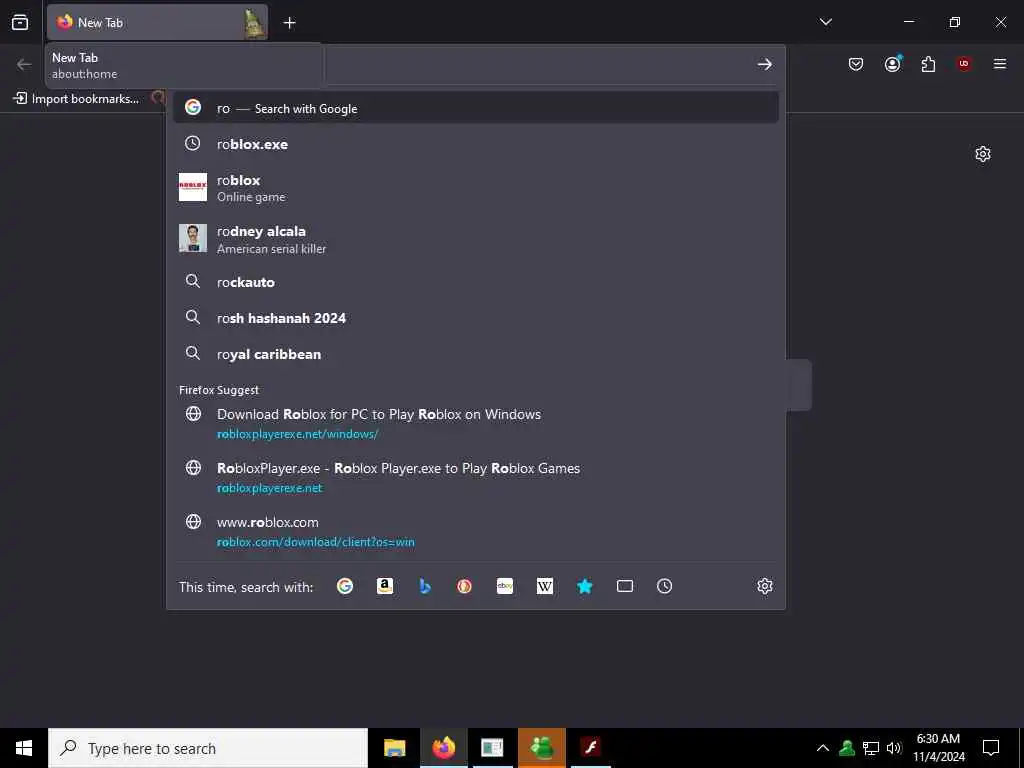Open Firefox View from the tab bar
Screen dimensions: 1024x768
20,23
